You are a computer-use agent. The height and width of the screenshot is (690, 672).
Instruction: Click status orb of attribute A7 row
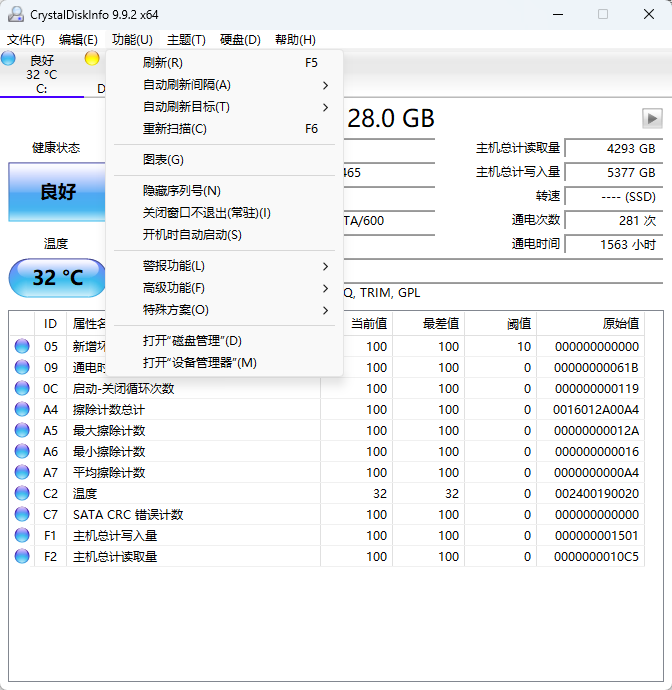(x=22, y=472)
